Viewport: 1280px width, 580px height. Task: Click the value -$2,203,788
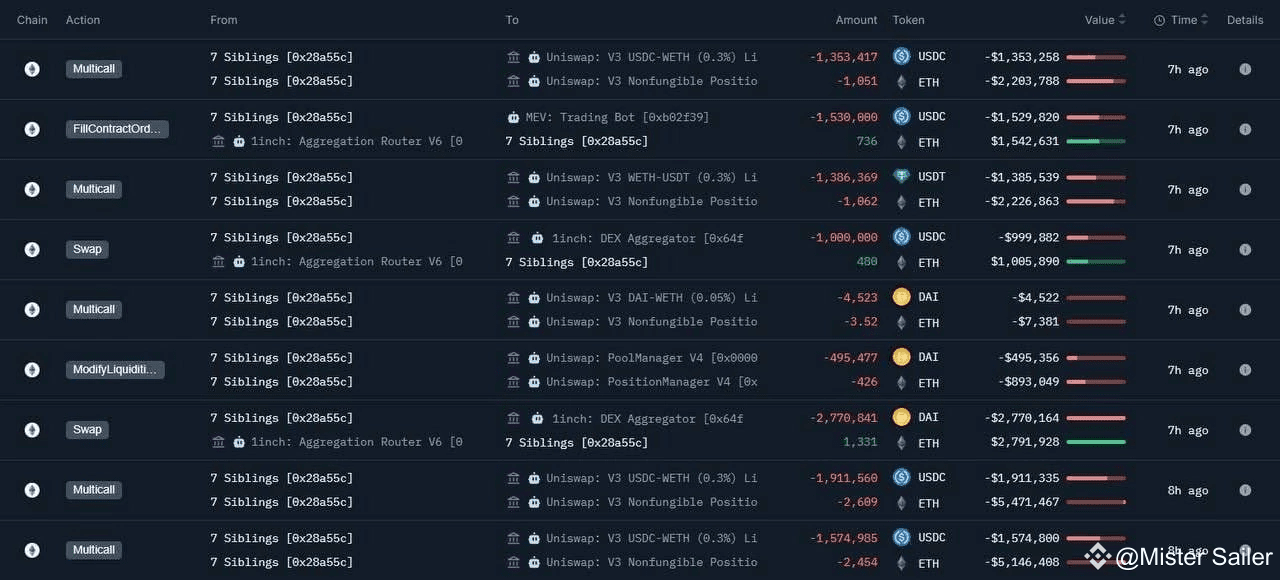click(x=1022, y=82)
